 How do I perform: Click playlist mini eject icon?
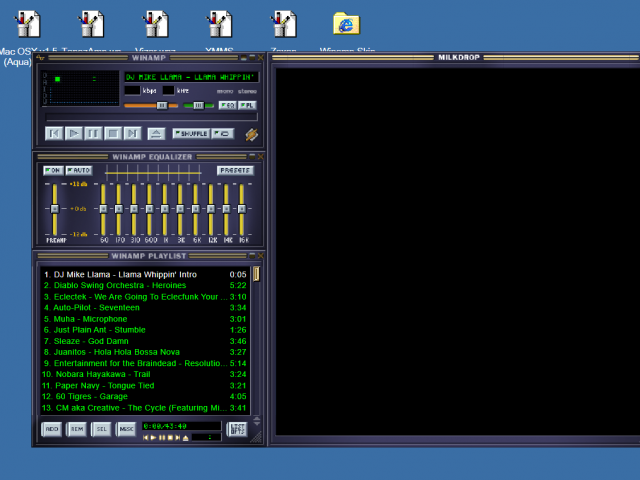coord(186,438)
